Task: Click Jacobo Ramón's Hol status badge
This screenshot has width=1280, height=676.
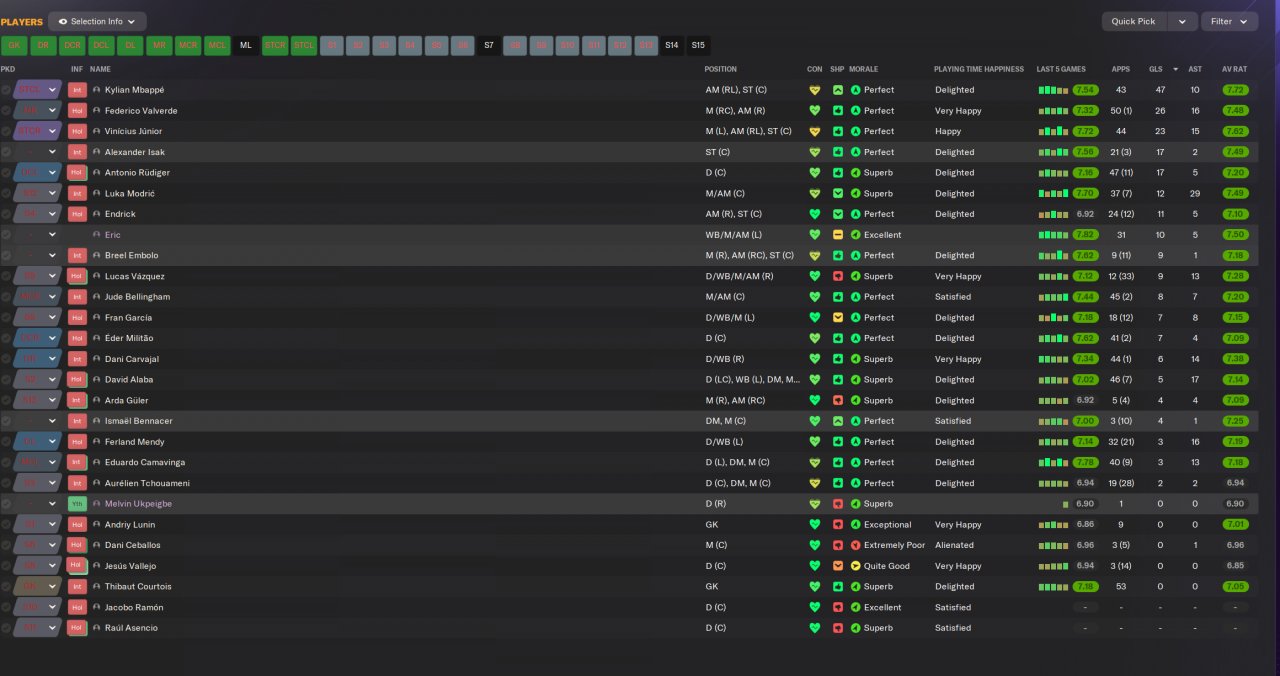Action: point(77,607)
